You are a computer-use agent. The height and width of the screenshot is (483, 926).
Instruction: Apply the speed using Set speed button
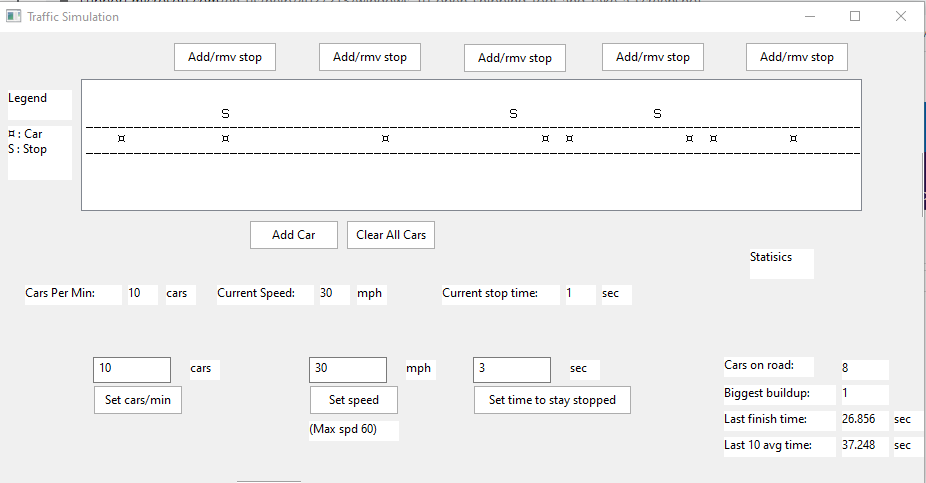(353, 400)
